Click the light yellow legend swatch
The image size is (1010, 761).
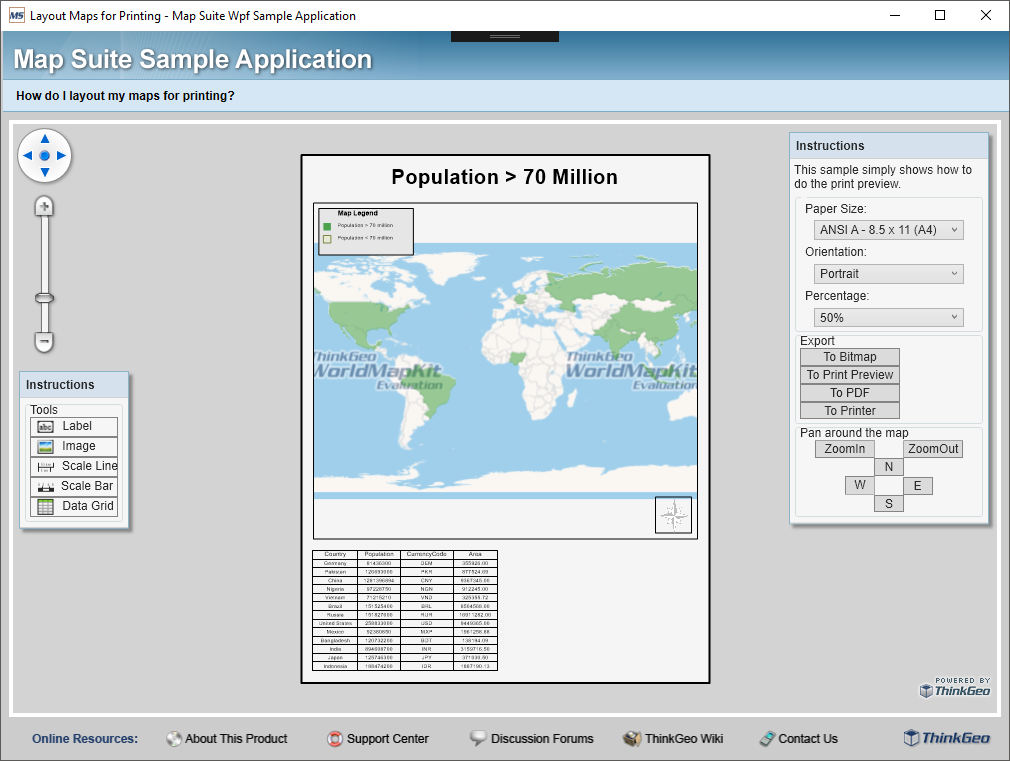[327, 239]
